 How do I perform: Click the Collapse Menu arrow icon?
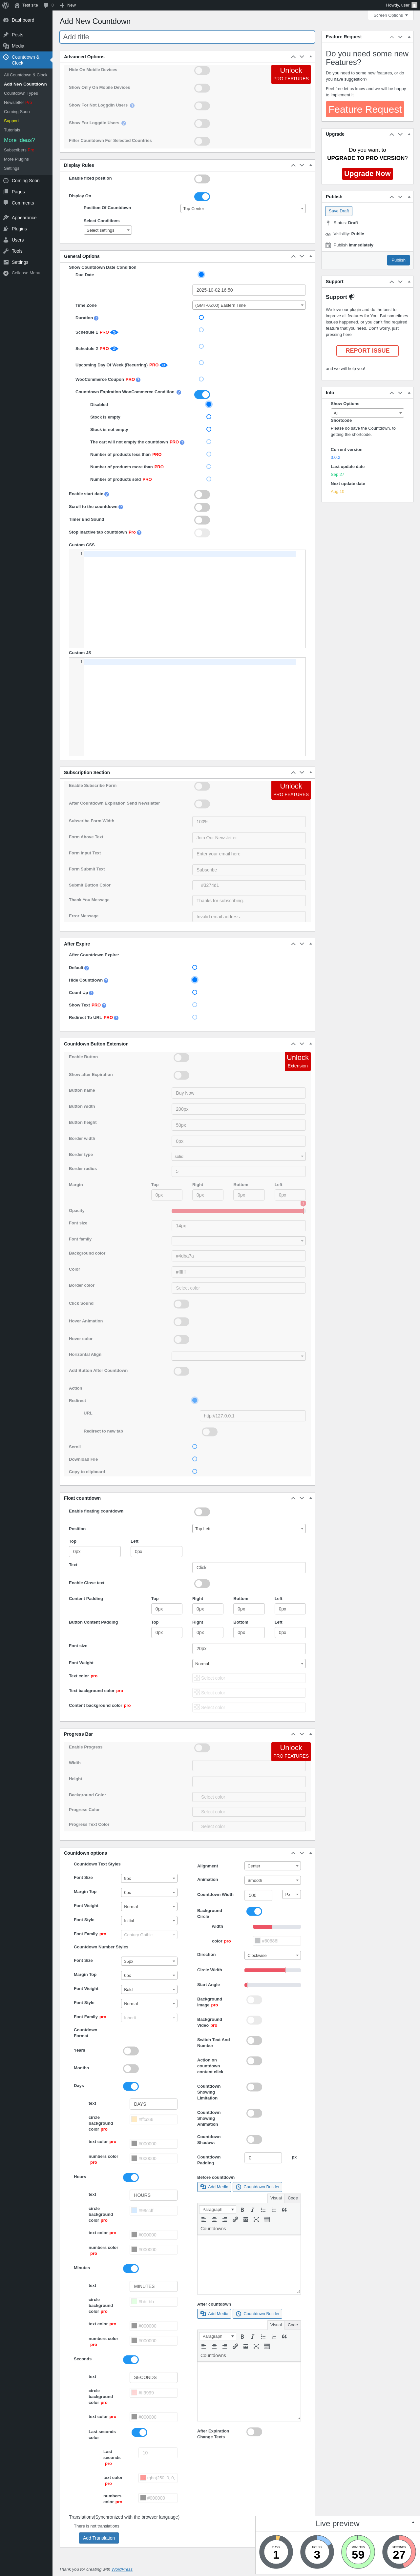point(6,273)
